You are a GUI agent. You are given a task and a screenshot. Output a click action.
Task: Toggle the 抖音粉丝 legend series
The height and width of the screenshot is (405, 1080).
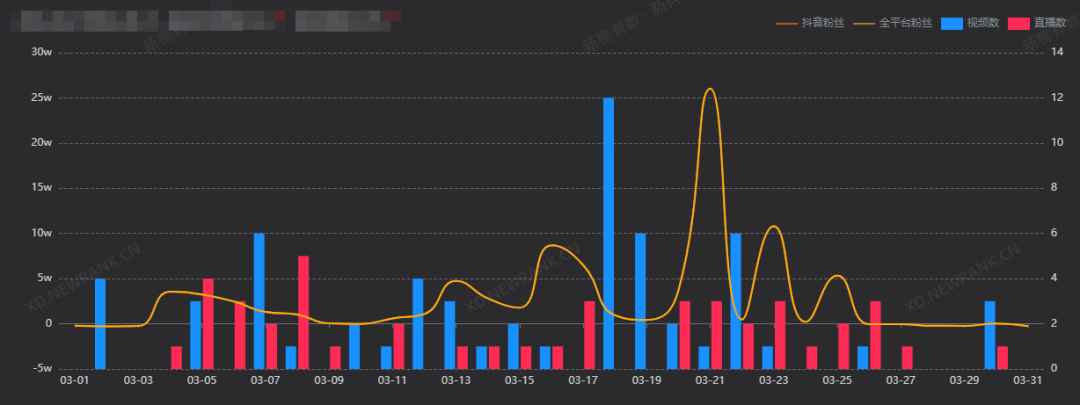(x=809, y=23)
